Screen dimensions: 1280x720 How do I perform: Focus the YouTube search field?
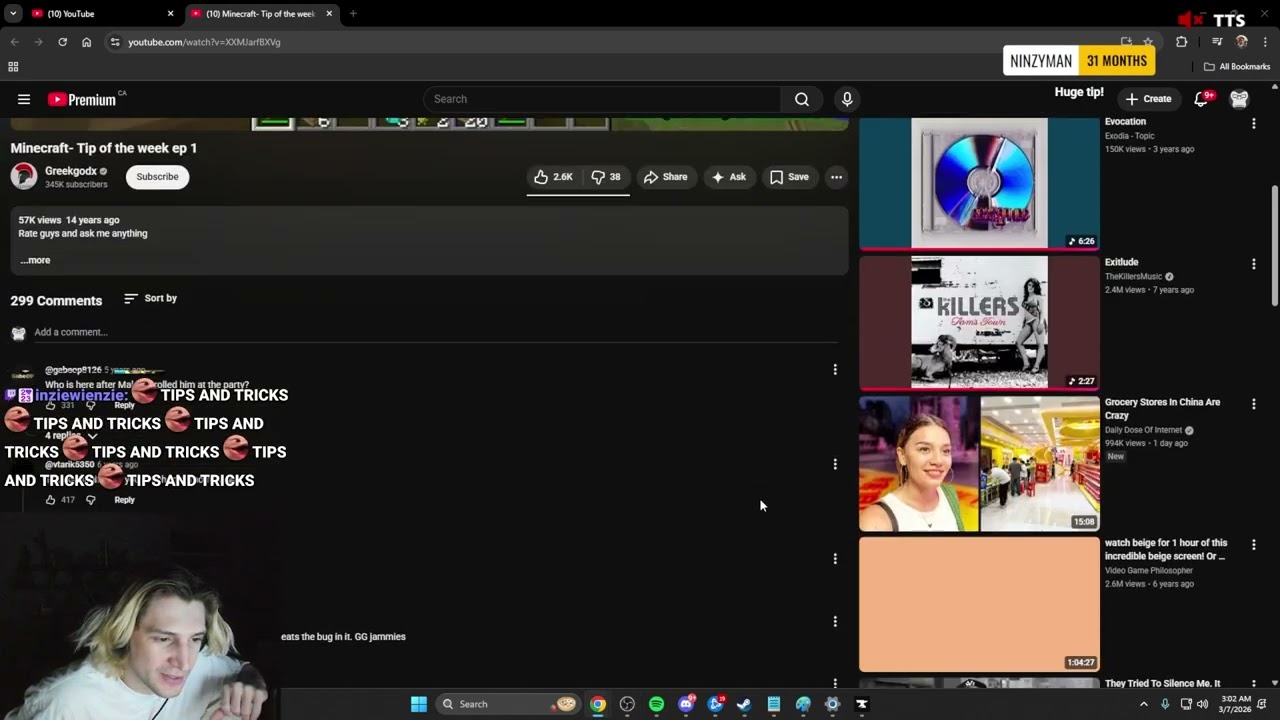(x=603, y=99)
